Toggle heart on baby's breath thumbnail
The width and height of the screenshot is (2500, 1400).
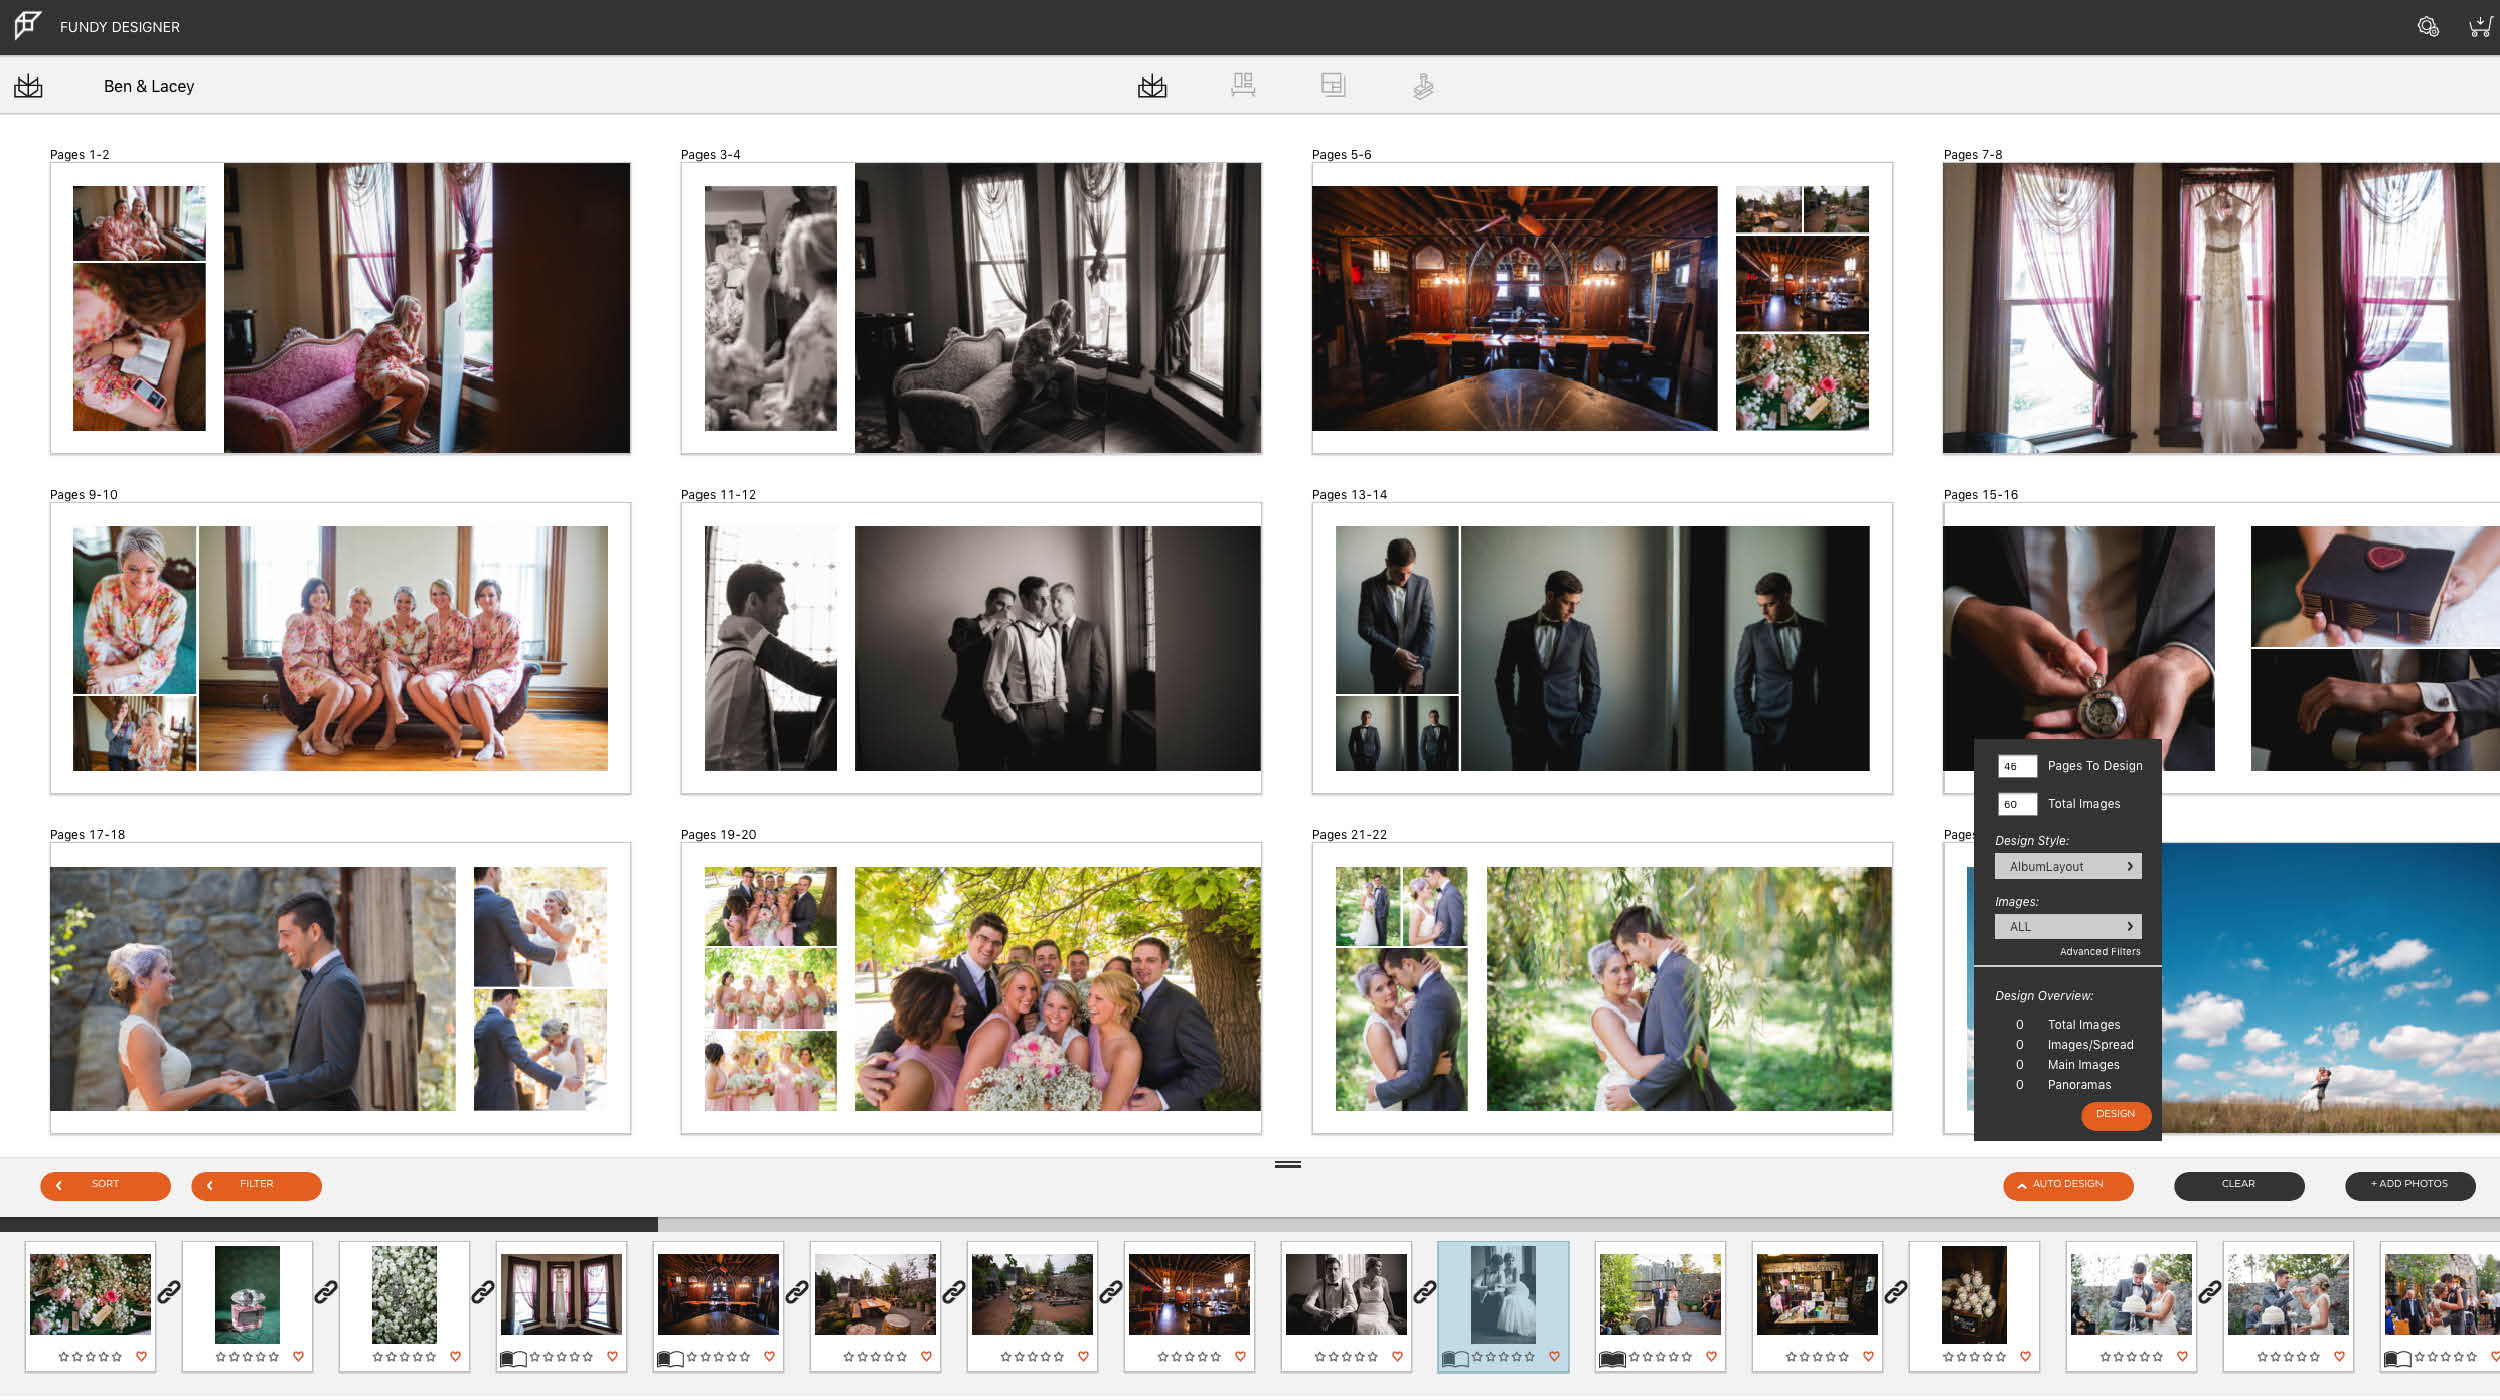tap(455, 1357)
